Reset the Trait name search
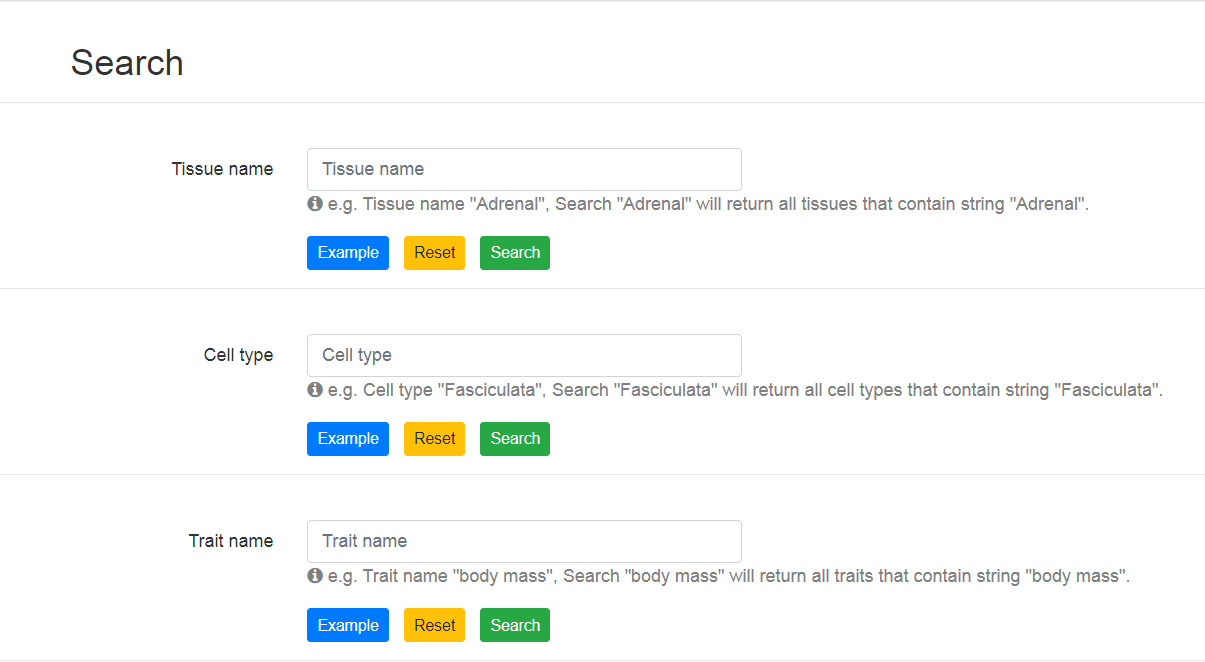1205x662 pixels. [x=434, y=625]
